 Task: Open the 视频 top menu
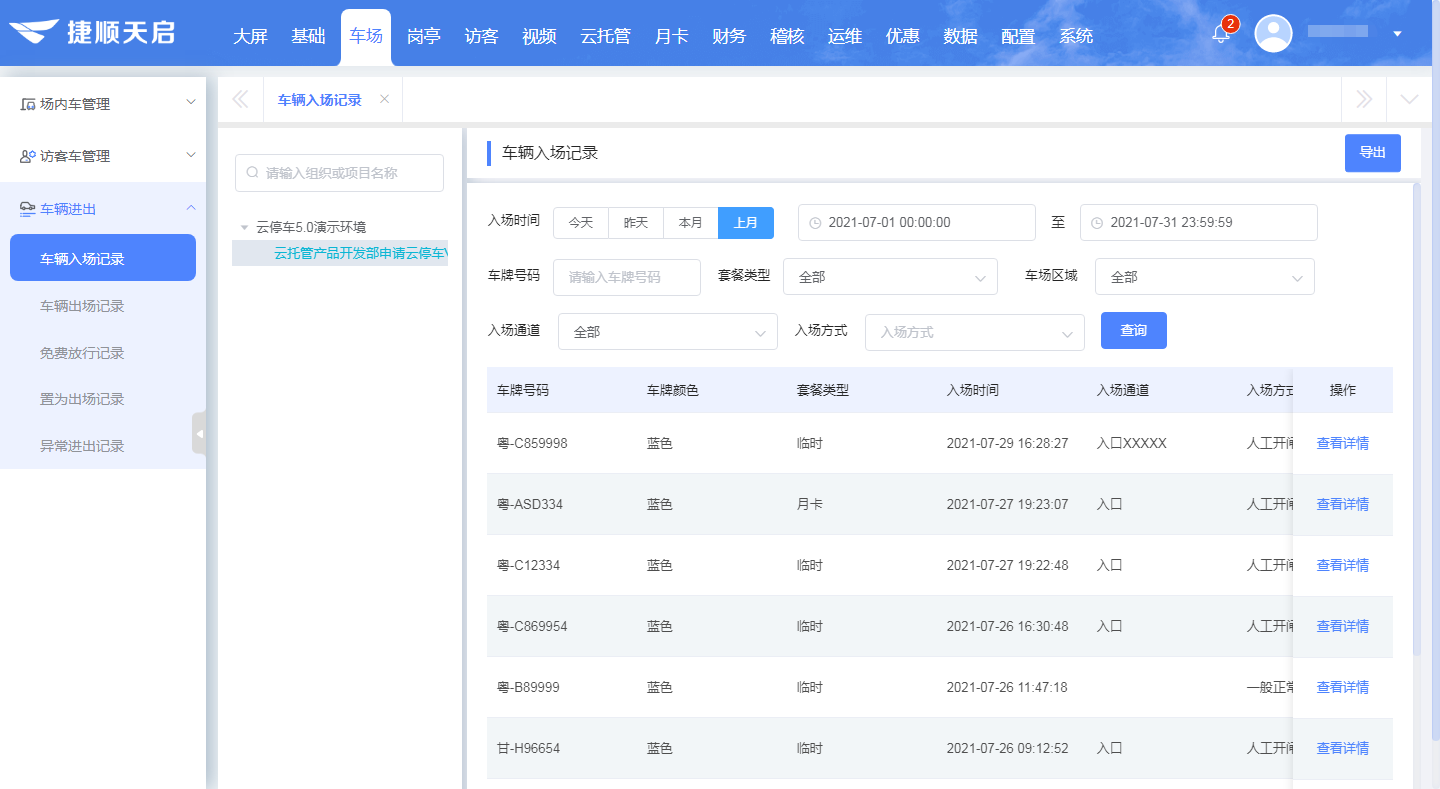539,37
